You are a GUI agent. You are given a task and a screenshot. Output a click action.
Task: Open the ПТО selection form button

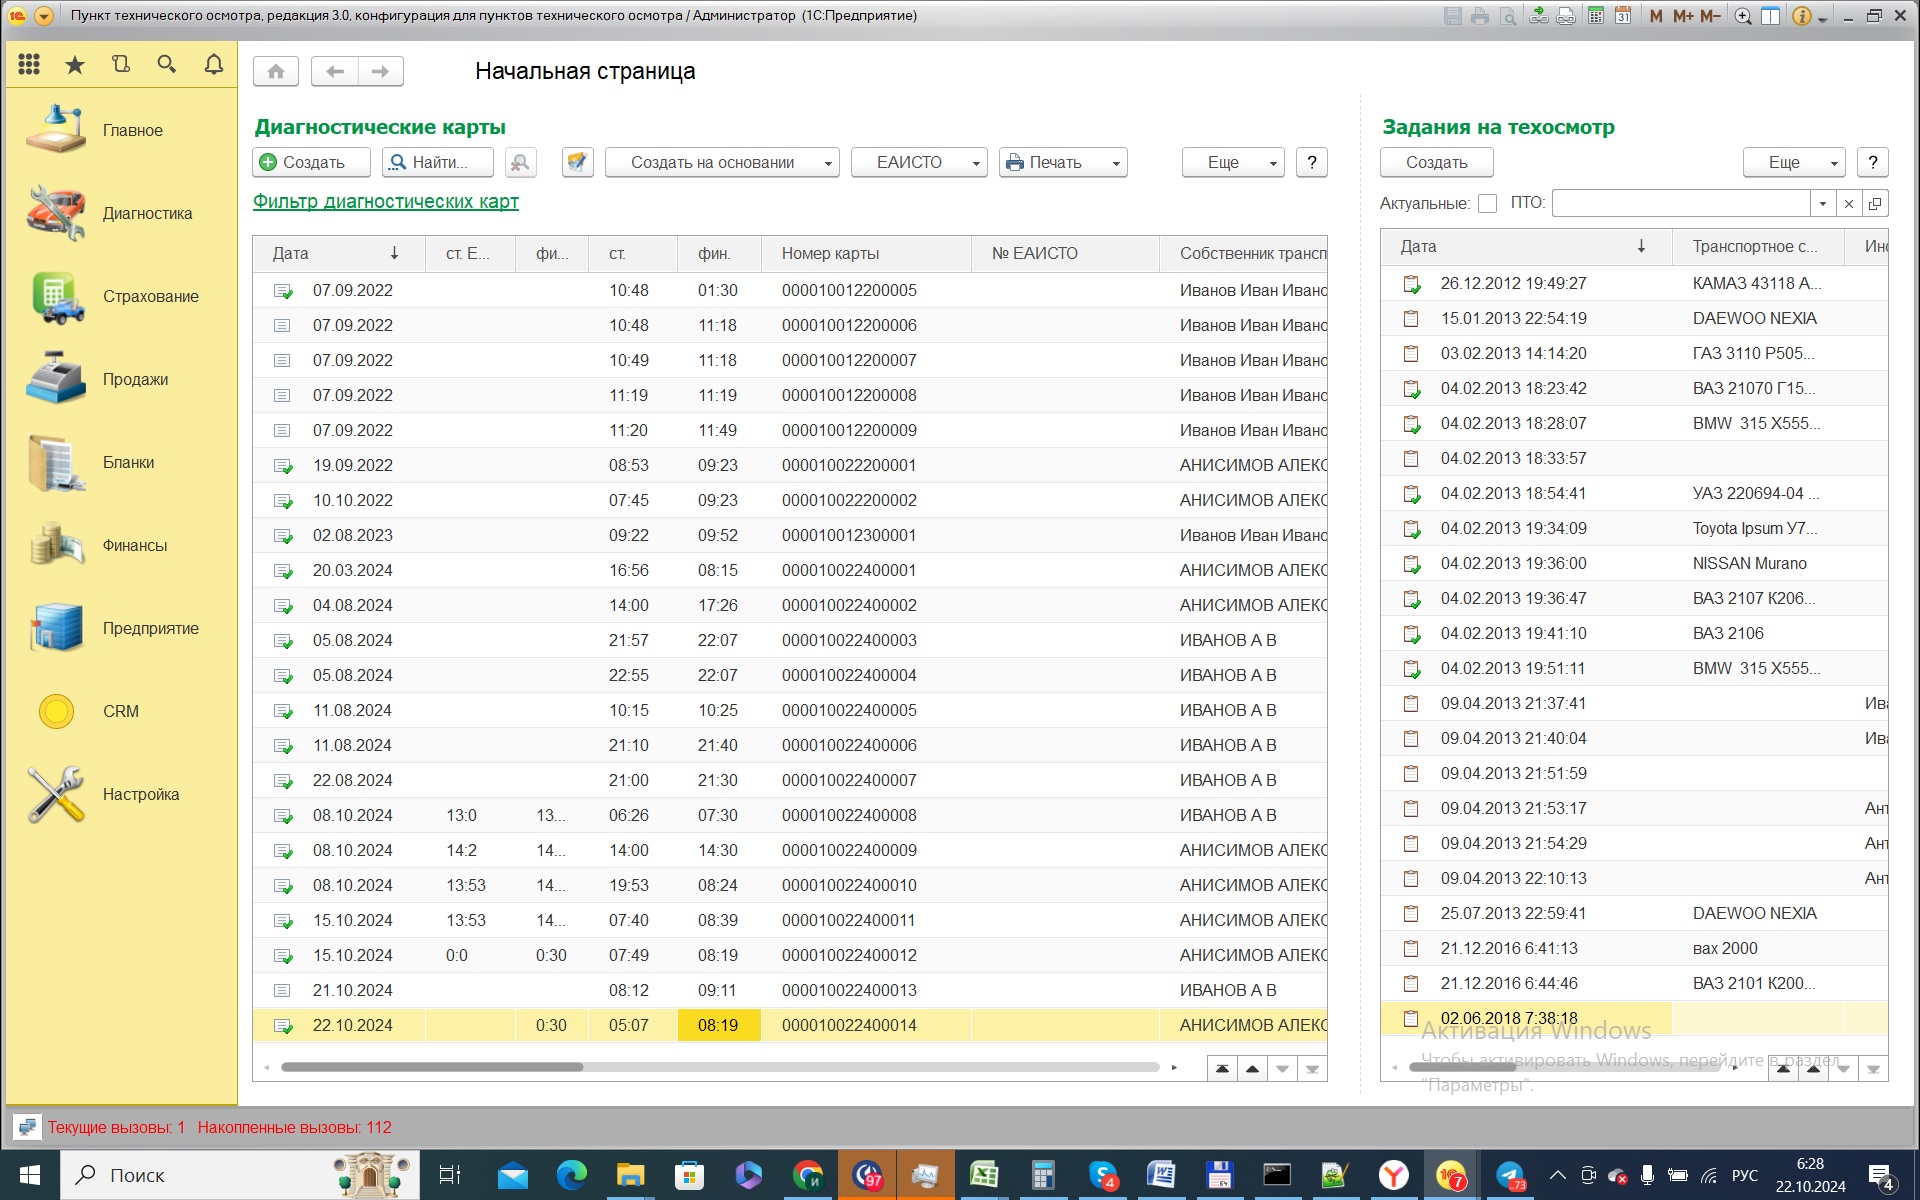(x=1875, y=203)
